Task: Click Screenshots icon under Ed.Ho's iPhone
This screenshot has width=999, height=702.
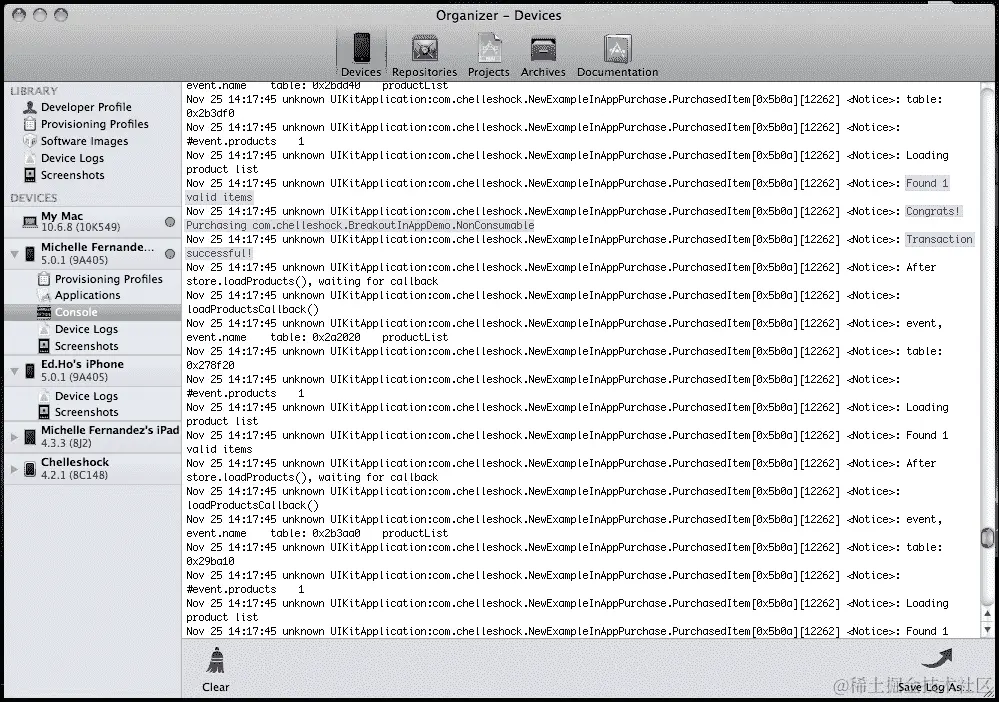Action: 43,412
